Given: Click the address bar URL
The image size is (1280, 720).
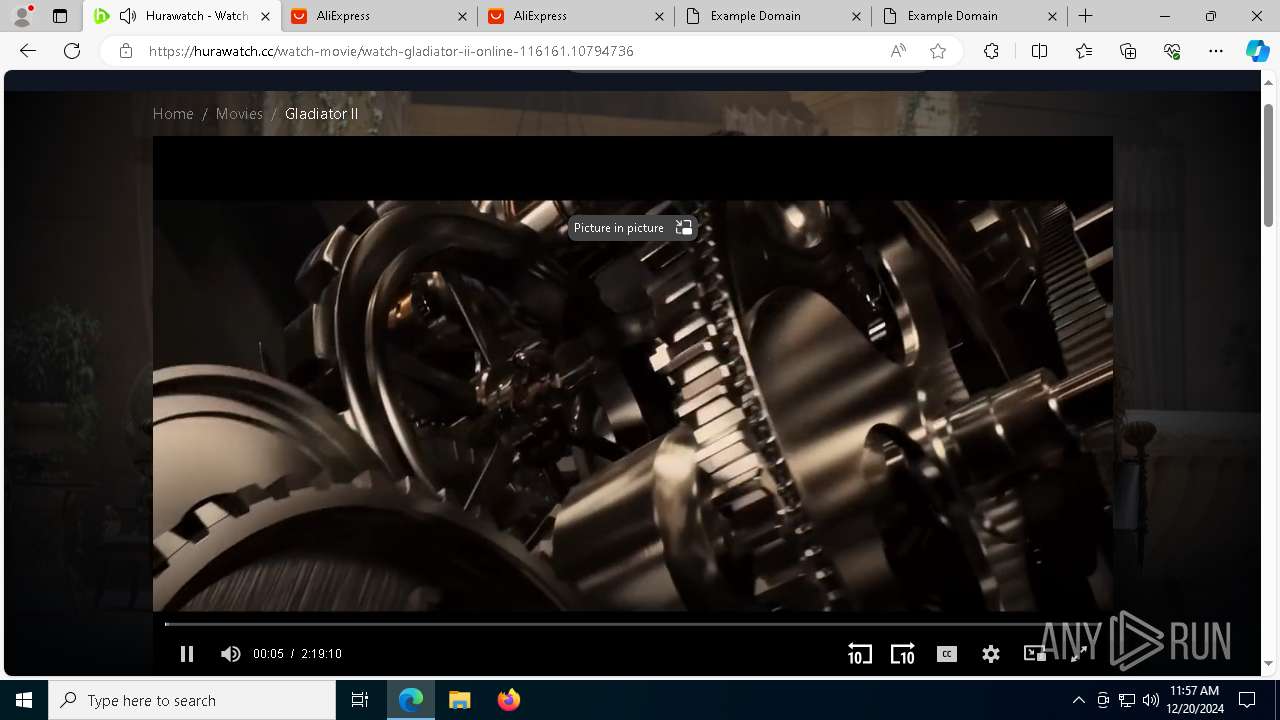Looking at the screenshot, I should pyautogui.click(x=391, y=51).
